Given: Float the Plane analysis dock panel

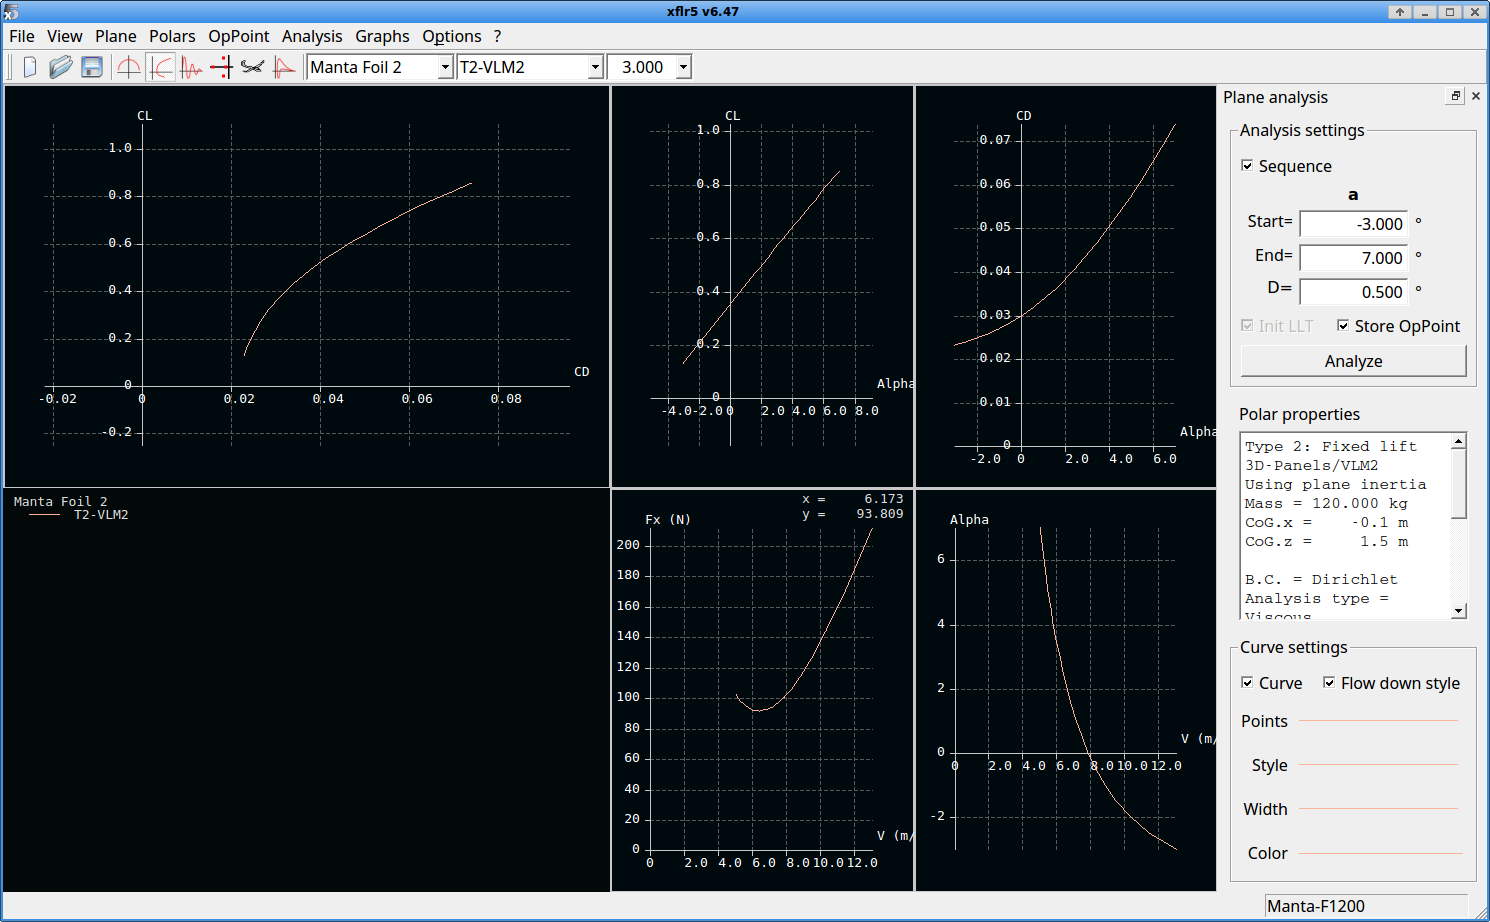Looking at the screenshot, I should 1456,96.
